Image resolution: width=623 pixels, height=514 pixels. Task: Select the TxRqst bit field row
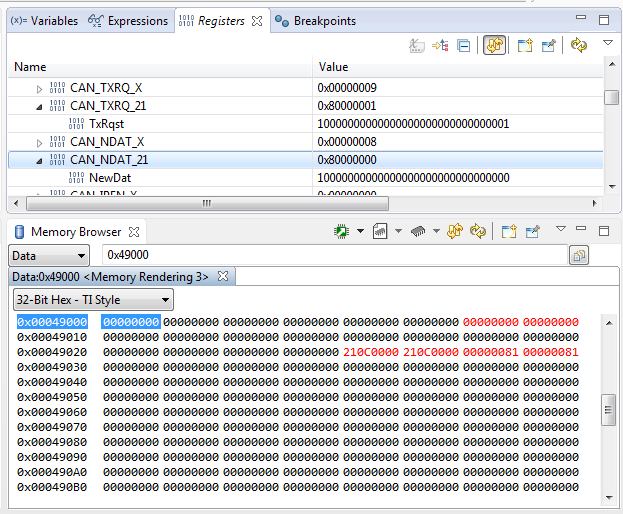coord(305,124)
